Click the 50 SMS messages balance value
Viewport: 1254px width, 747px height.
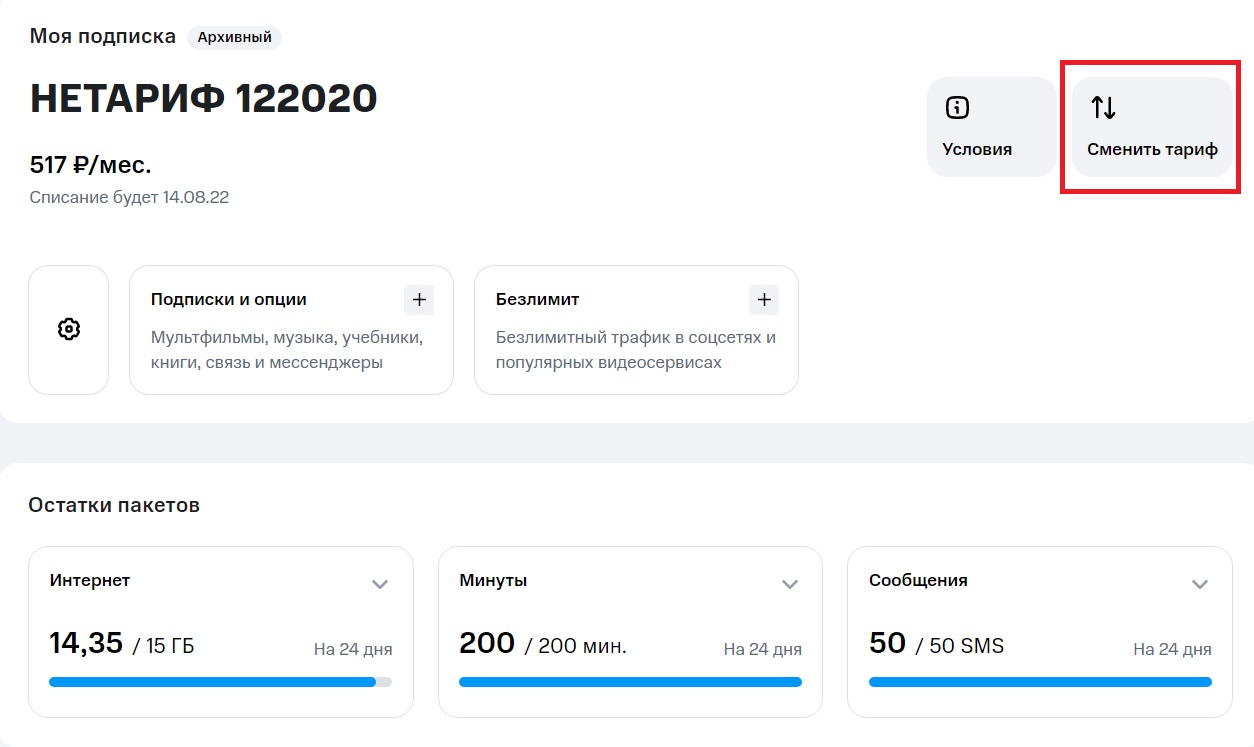coord(936,644)
